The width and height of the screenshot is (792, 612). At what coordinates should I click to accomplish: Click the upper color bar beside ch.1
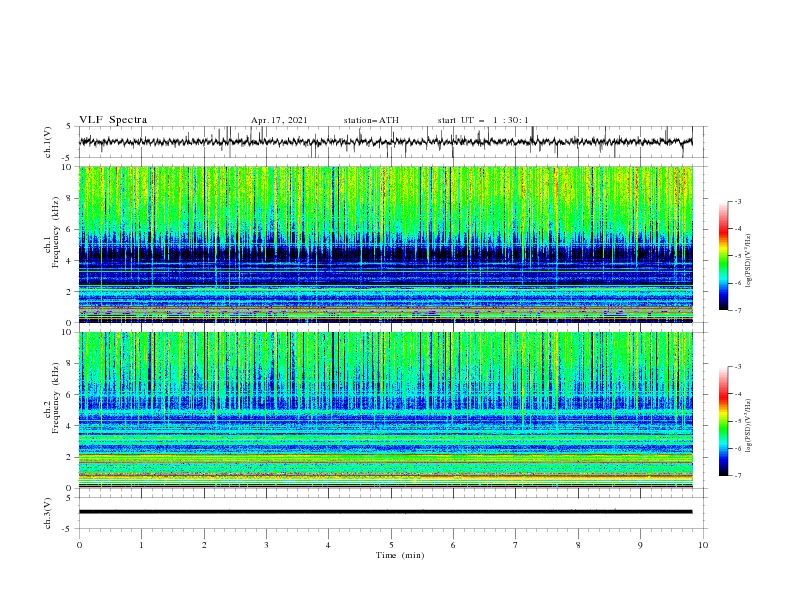coord(723,256)
